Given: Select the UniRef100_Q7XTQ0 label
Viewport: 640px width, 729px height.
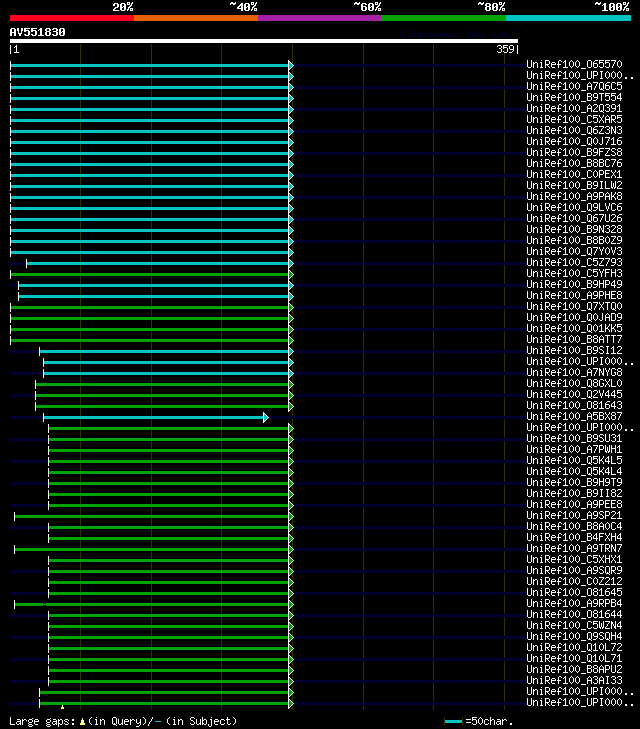Looking at the screenshot, I should click(574, 306).
